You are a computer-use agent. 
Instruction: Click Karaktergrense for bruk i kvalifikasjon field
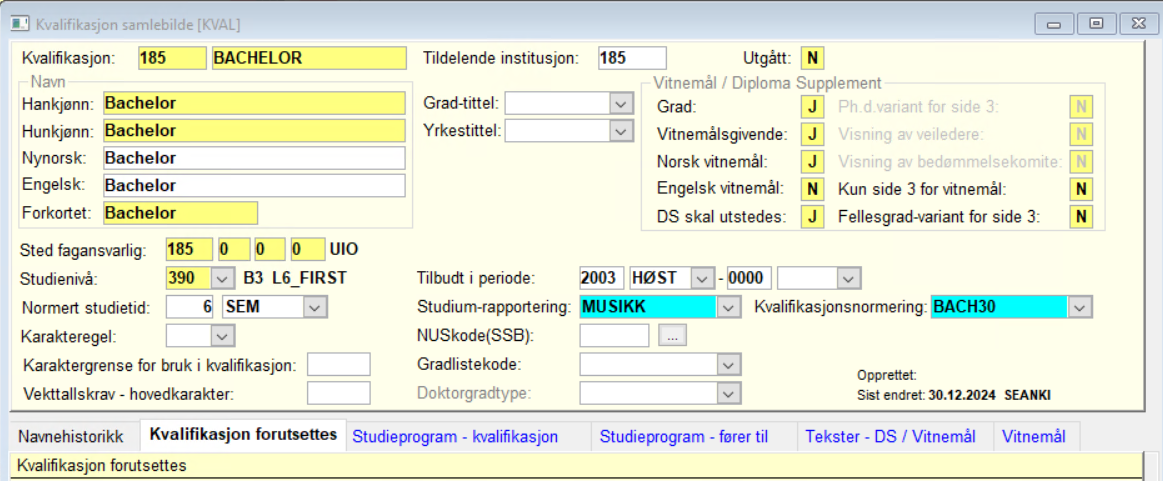click(x=338, y=365)
